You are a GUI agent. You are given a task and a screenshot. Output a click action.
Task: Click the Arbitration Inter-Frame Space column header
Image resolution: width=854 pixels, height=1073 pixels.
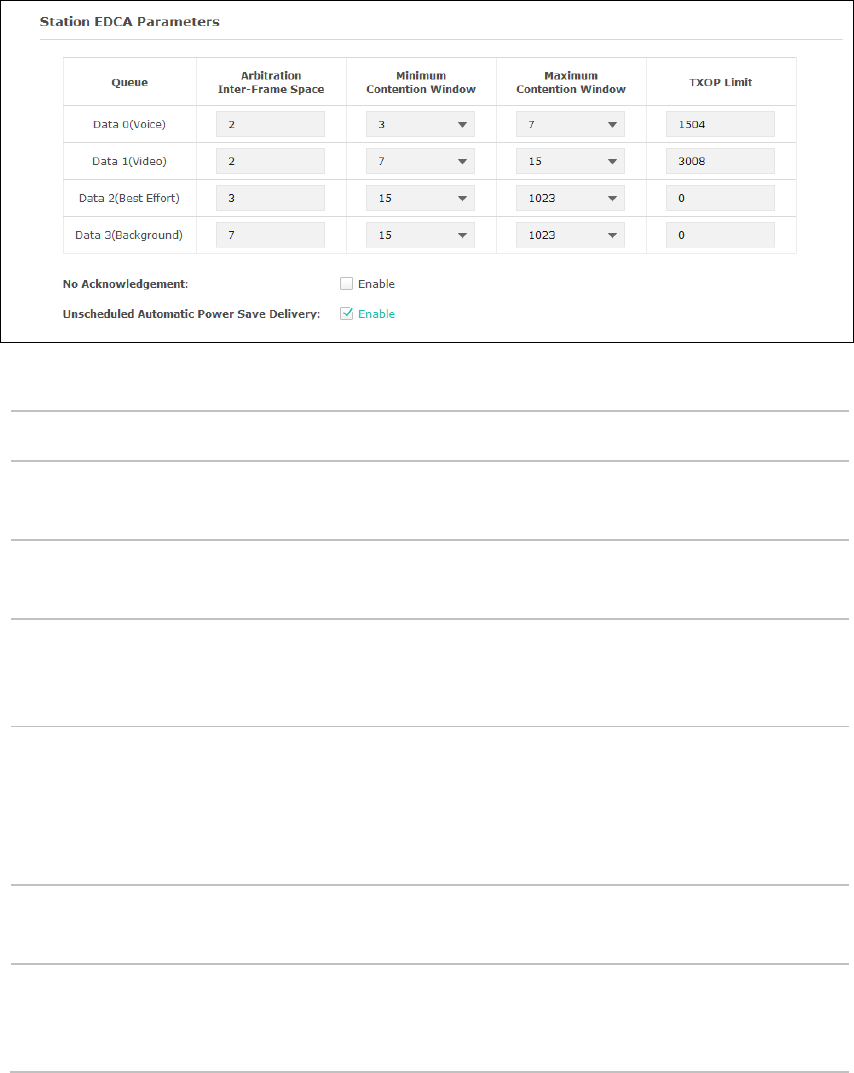[271, 82]
